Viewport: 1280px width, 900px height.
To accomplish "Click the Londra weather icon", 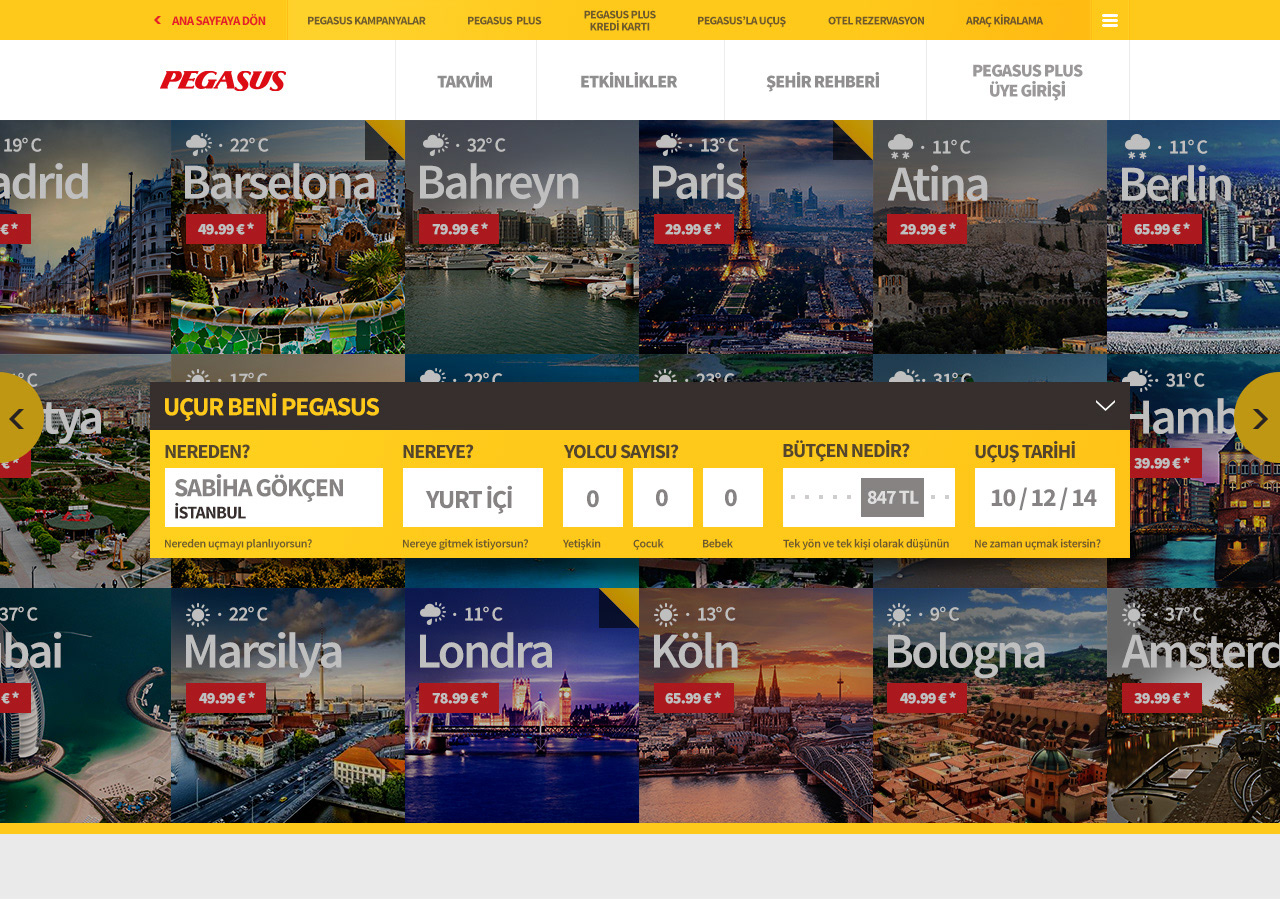I will pos(433,614).
